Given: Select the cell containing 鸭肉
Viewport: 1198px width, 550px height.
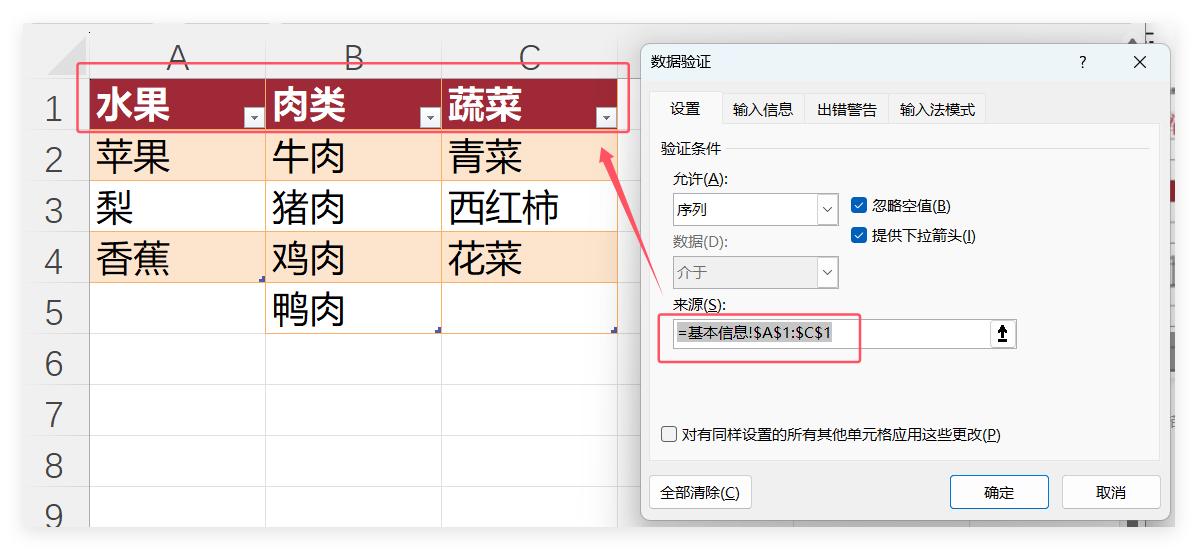Looking at the screenshot, I should 354,309.
